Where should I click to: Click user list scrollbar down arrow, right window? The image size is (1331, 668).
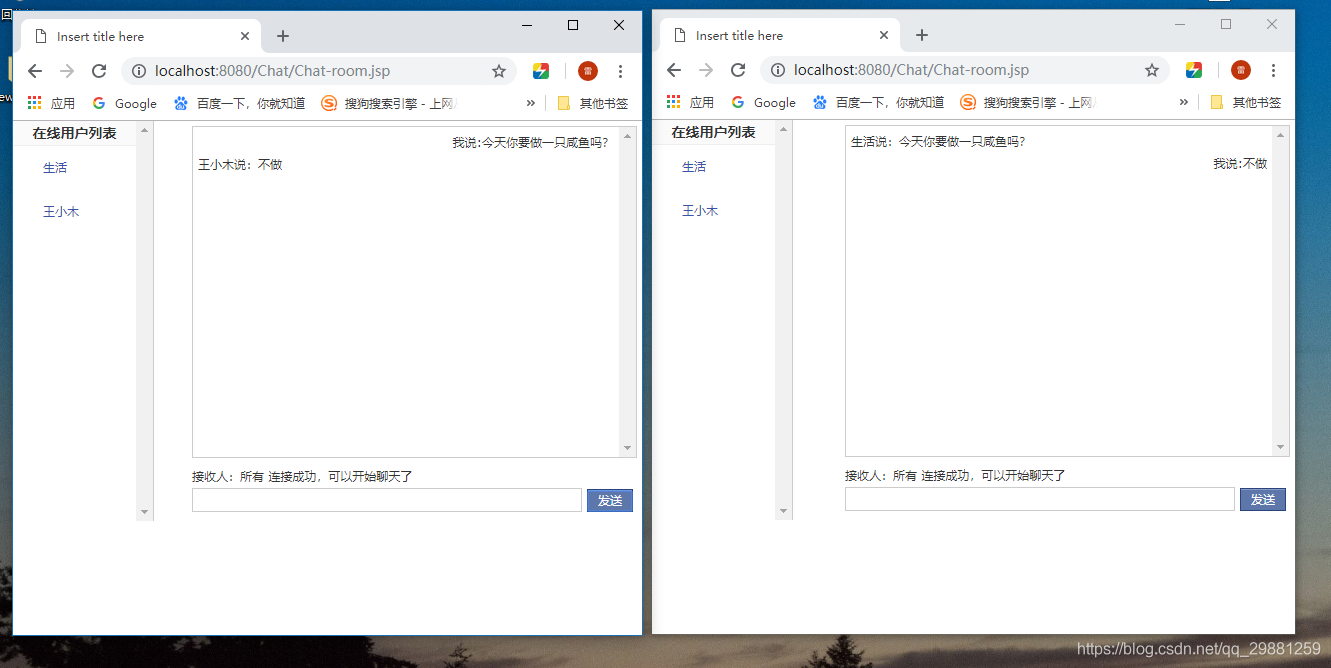click(x=783, y=511)
